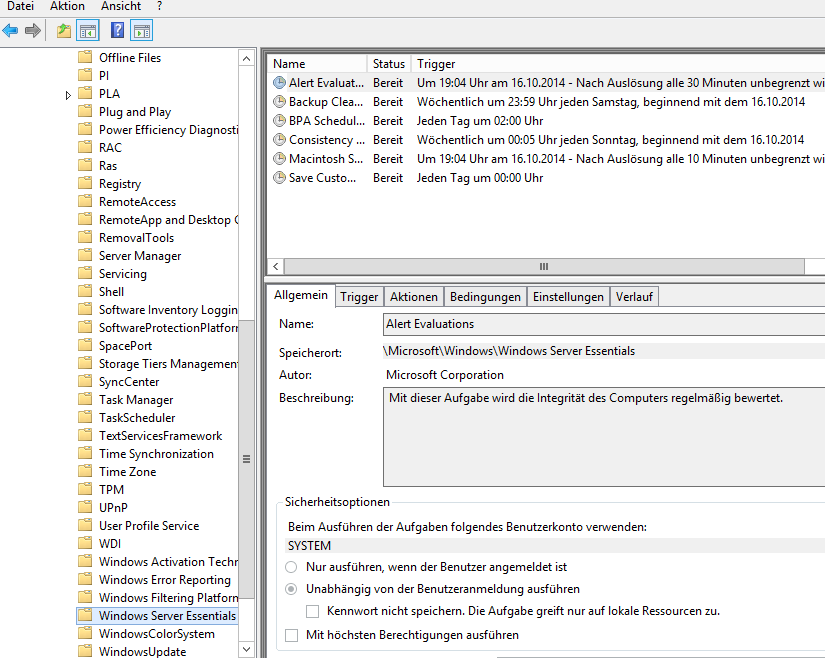This screenshot has width=825, height=658.
Task: Click the Forward arrow toolbar icon
Action: point(33,30)
